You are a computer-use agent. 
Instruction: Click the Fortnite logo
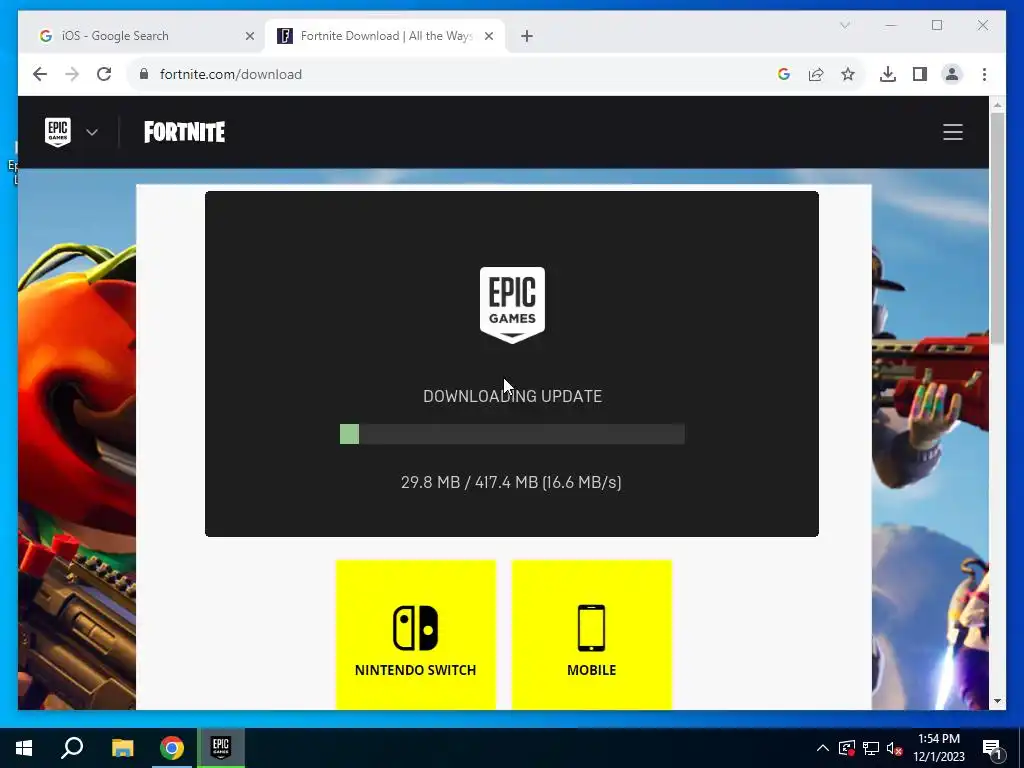[x=184, y=132]
